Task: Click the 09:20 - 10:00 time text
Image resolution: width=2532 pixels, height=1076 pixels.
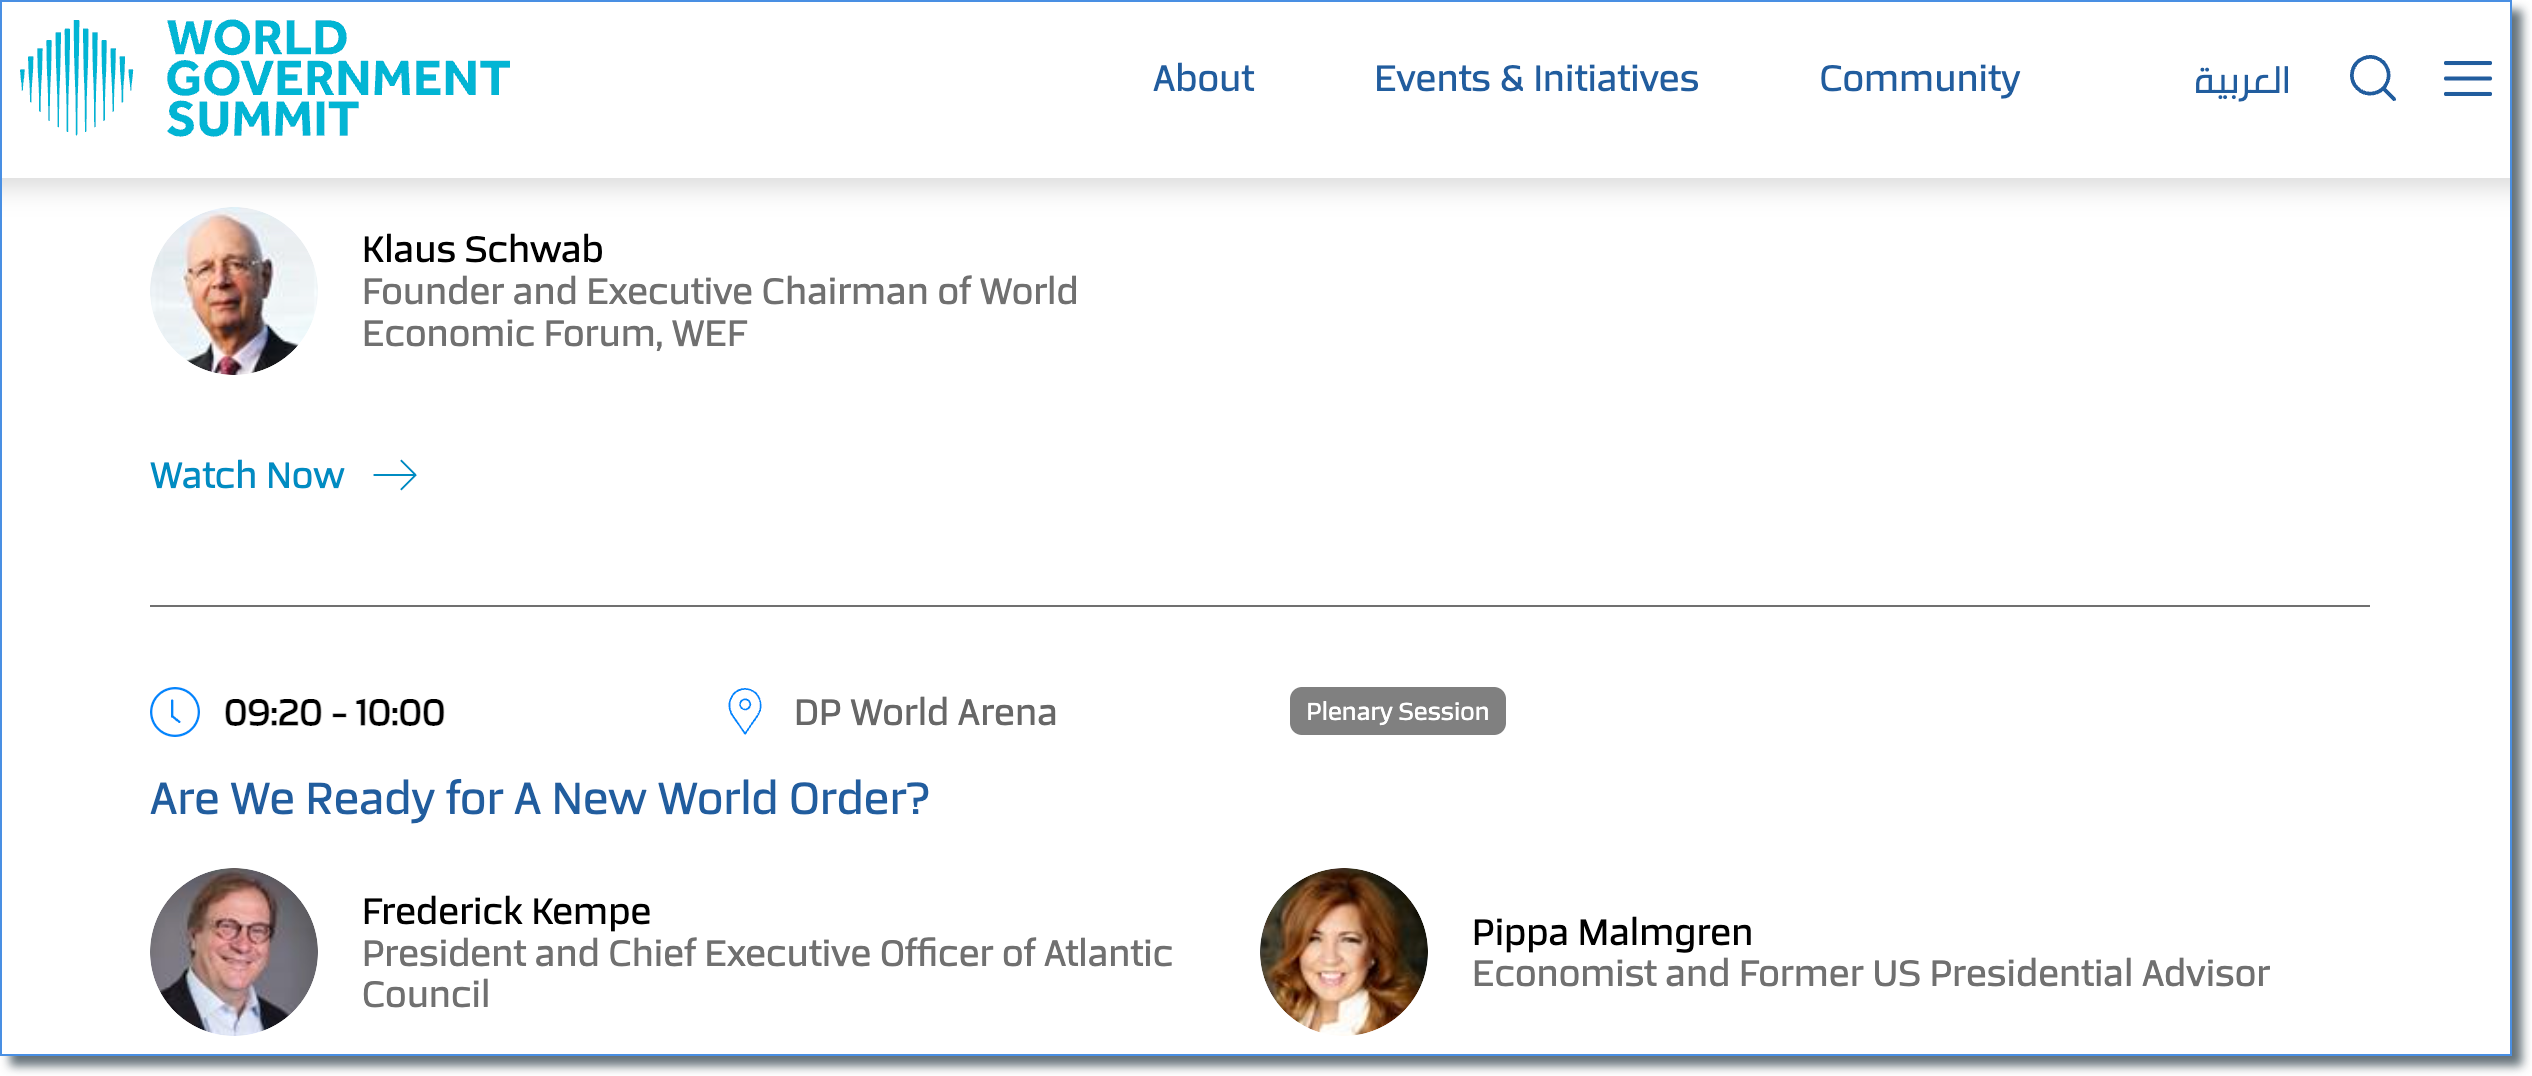Action: (334, 712)
